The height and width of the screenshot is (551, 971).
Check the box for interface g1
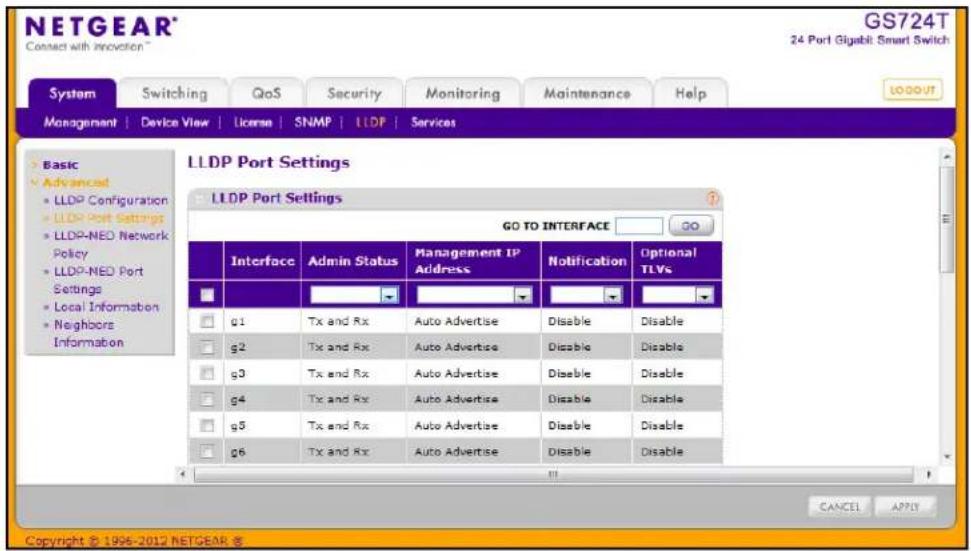[207, 321]
